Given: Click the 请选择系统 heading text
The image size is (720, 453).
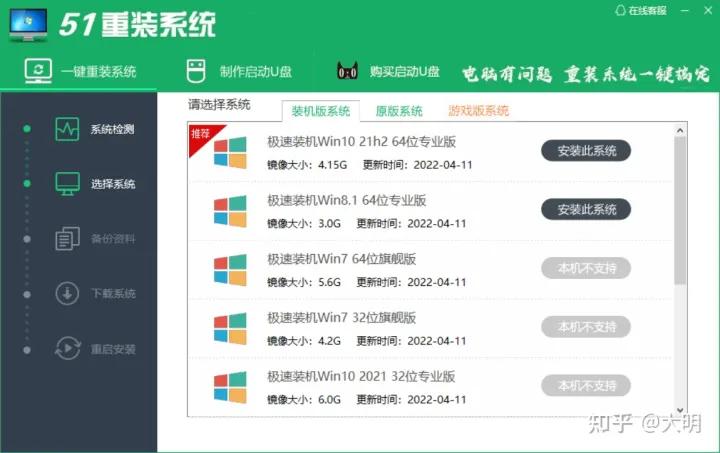Looking at the screenshot, I should [x=219, y=105].
